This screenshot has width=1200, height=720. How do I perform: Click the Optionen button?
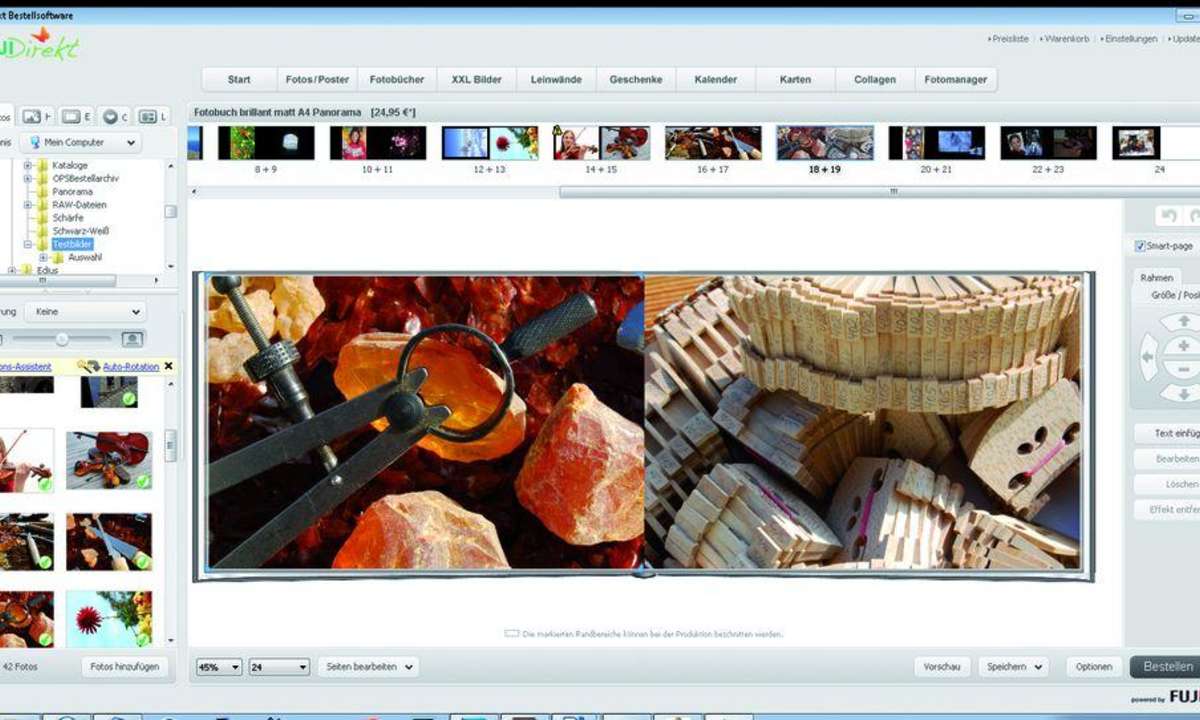tap(1093, 667)
